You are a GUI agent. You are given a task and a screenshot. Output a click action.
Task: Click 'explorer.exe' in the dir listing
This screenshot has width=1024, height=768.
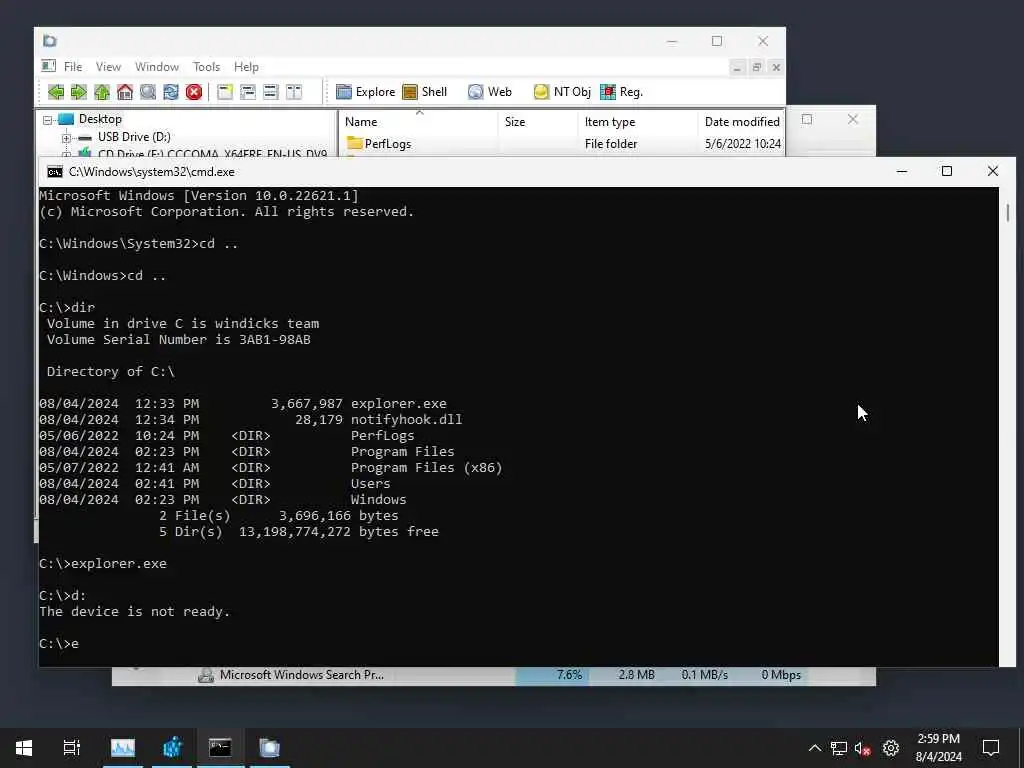[x=398, y=404]
